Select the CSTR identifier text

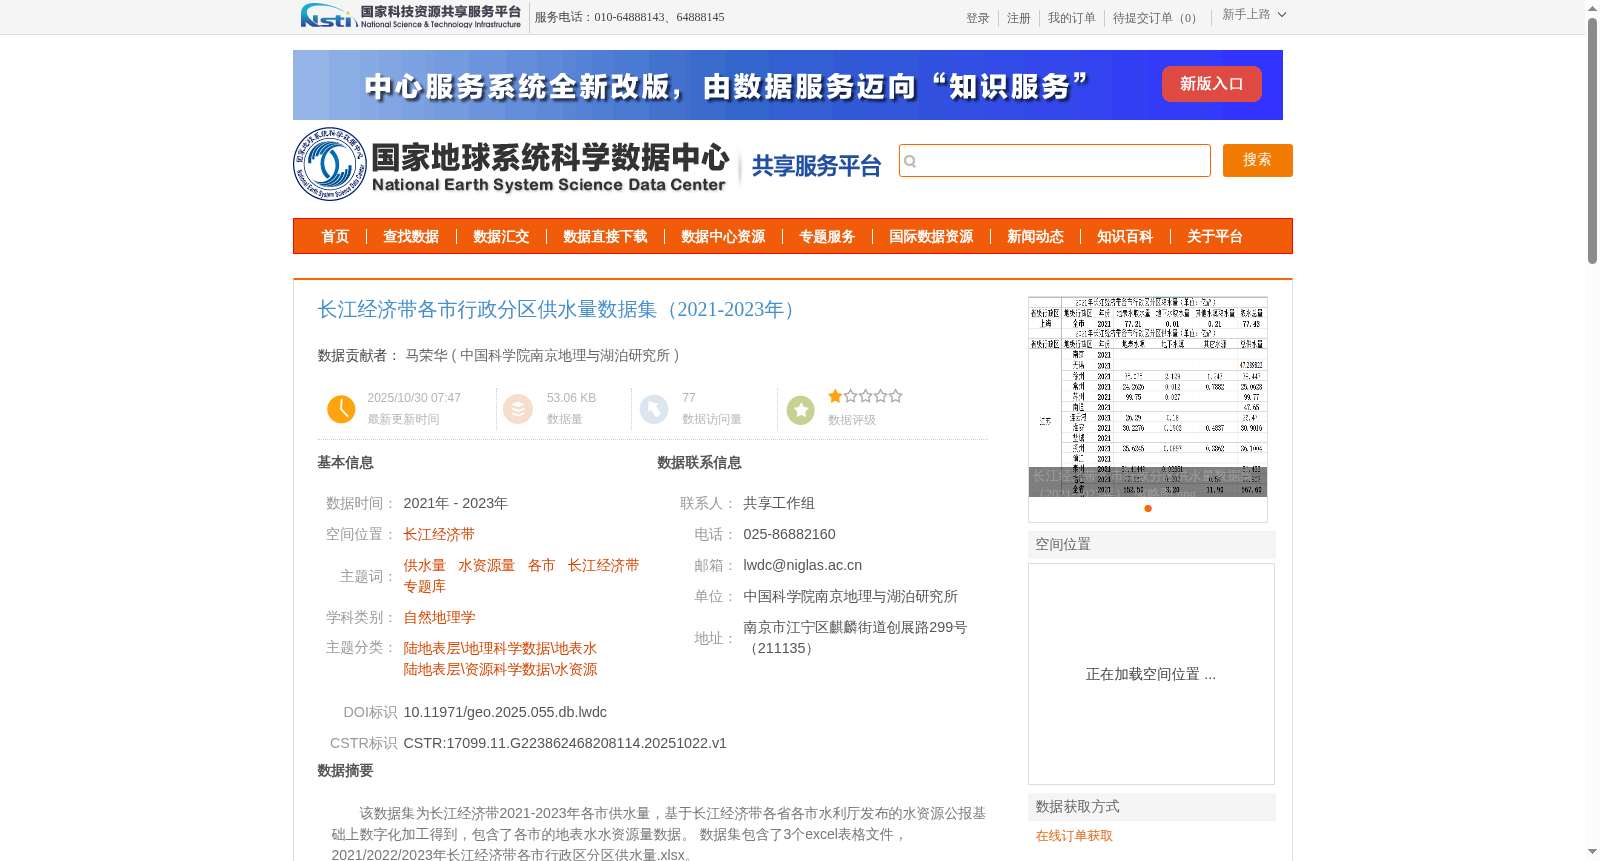(x=565, y=743)
